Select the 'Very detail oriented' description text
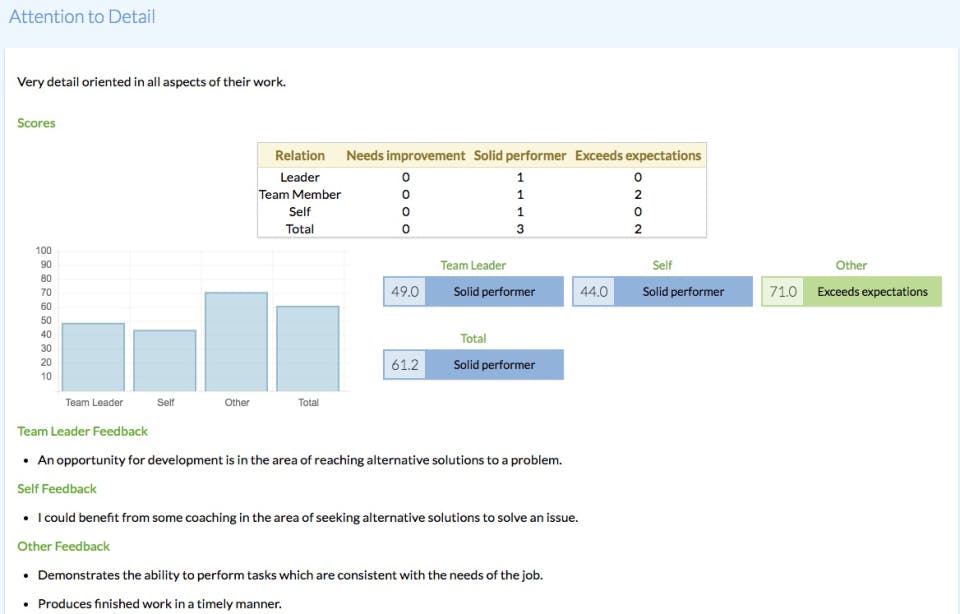 point(151,82)
